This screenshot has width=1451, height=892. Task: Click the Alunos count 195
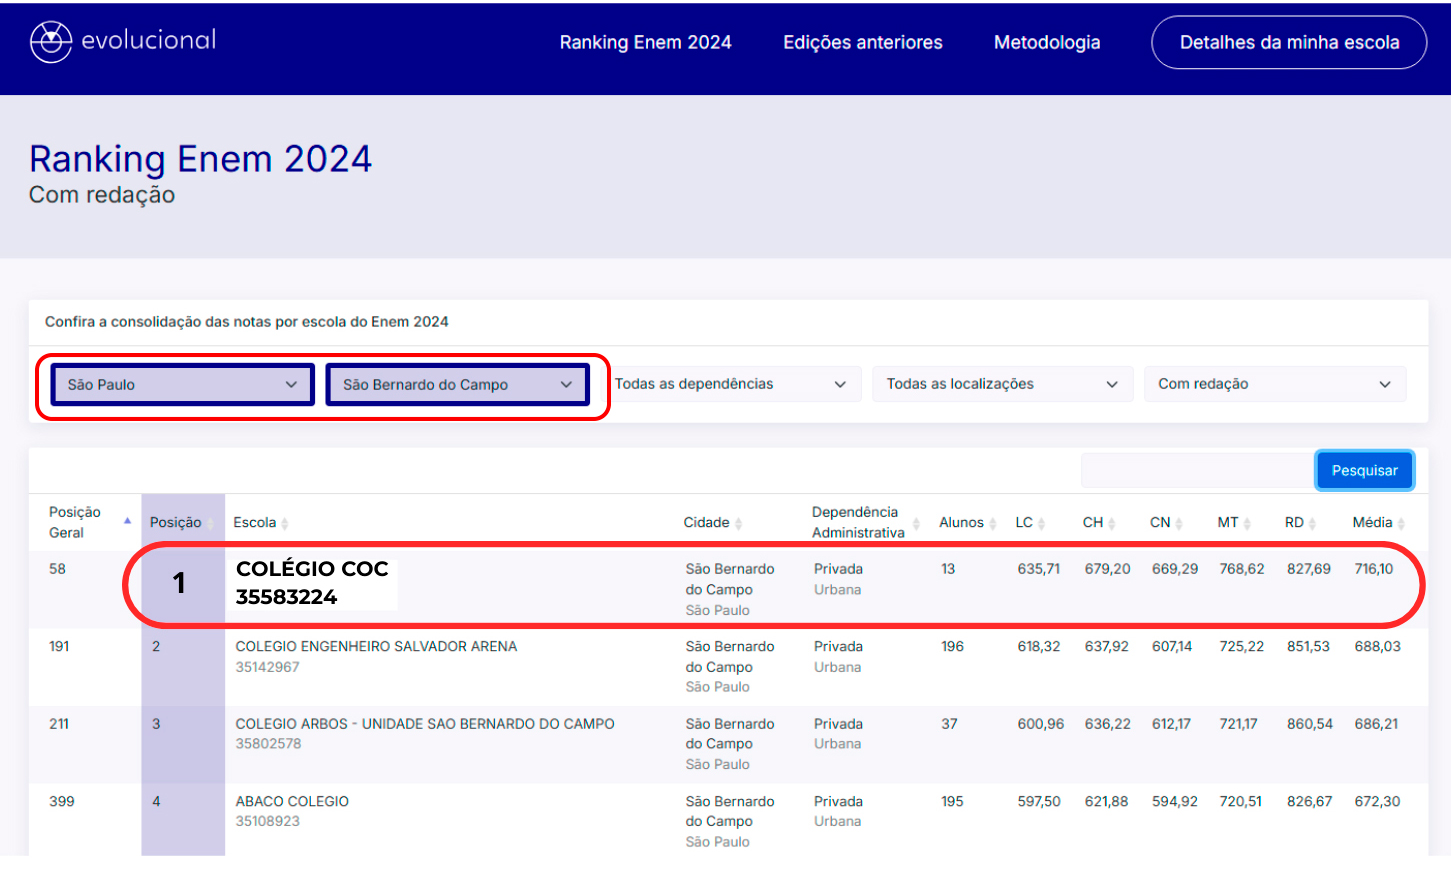pyautogui.click(x=952, y=802)
